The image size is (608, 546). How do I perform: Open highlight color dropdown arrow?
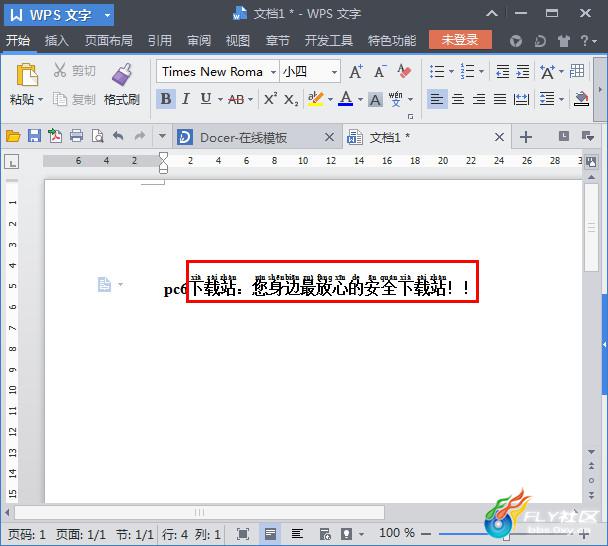click(330, 100)
